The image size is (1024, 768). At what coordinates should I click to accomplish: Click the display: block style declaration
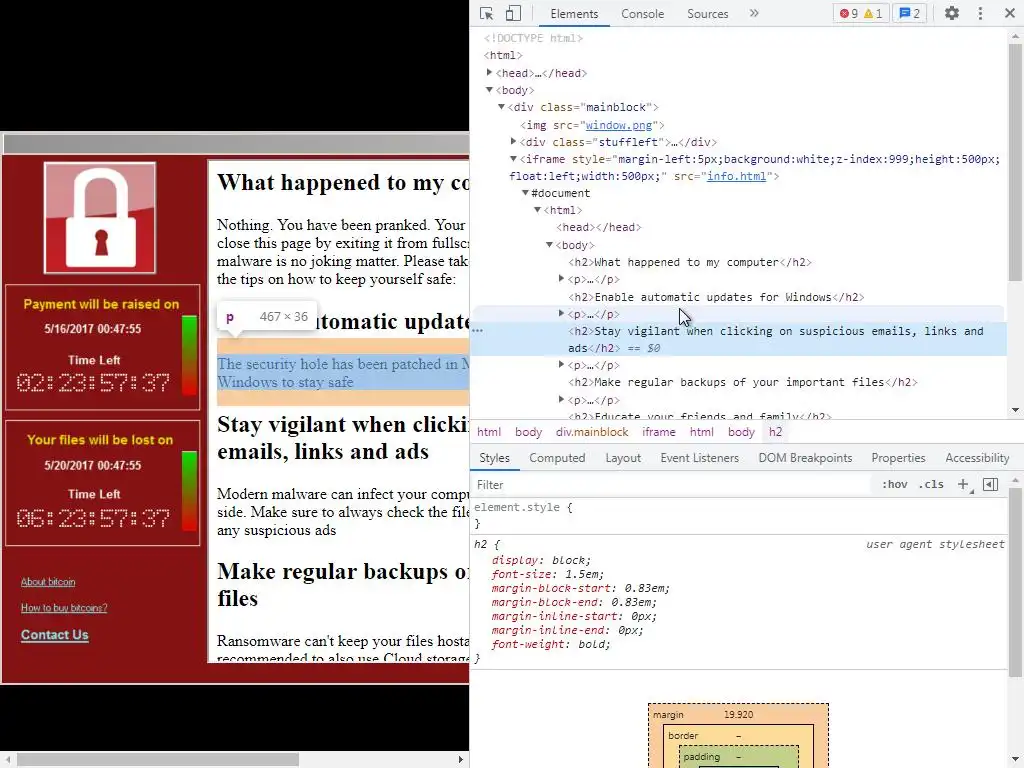[x=541, y=560]
